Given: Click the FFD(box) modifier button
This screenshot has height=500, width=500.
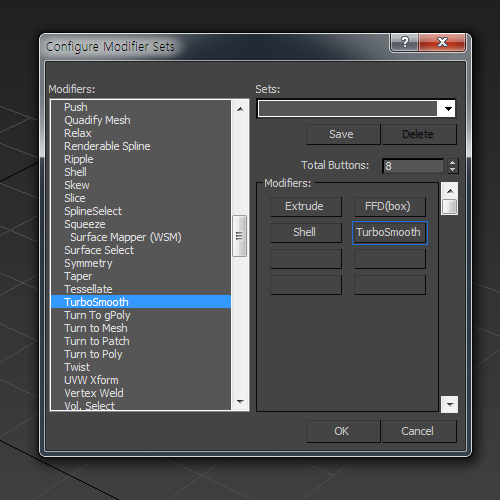Looking at the screenshot, I should point(389,206).
